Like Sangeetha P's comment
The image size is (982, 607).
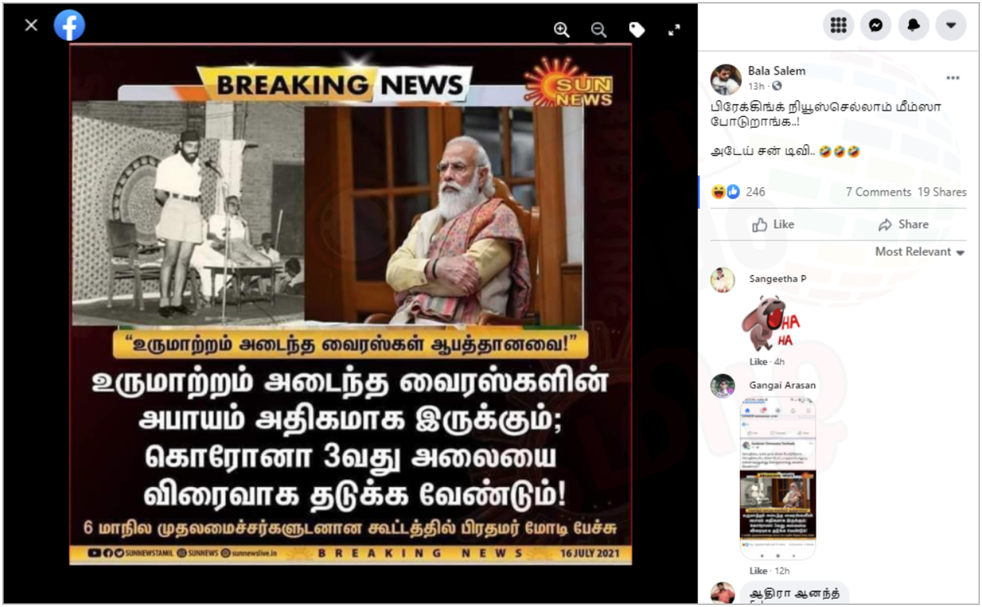tap(758, 362)
